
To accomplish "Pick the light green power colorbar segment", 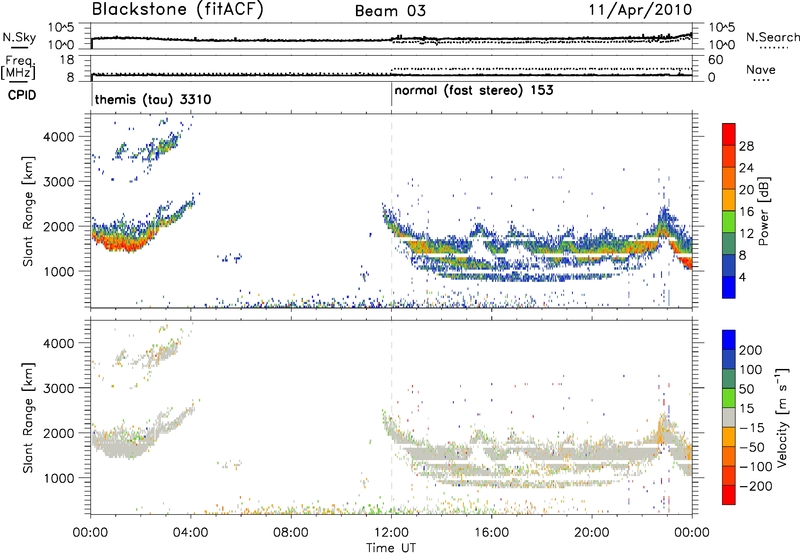I will click(729, 222).
